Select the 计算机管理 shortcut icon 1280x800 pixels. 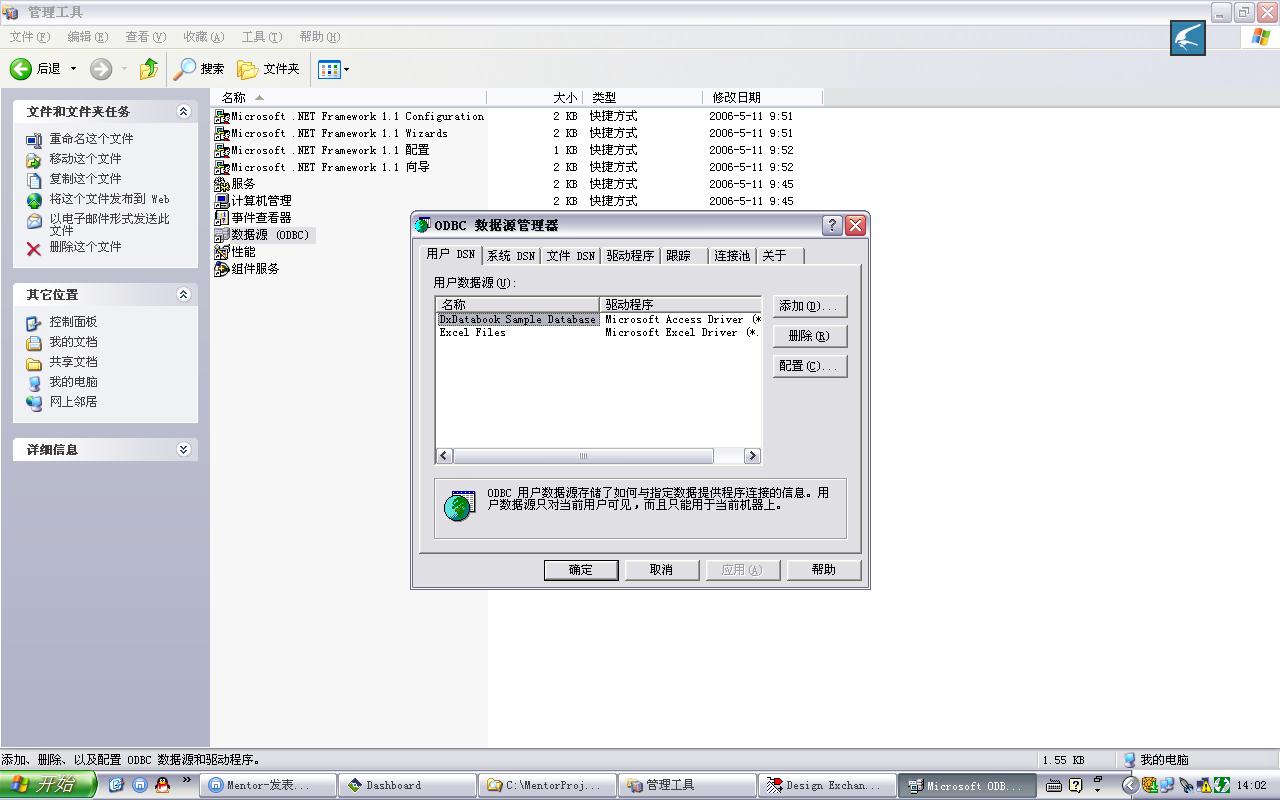coord(222,201)
